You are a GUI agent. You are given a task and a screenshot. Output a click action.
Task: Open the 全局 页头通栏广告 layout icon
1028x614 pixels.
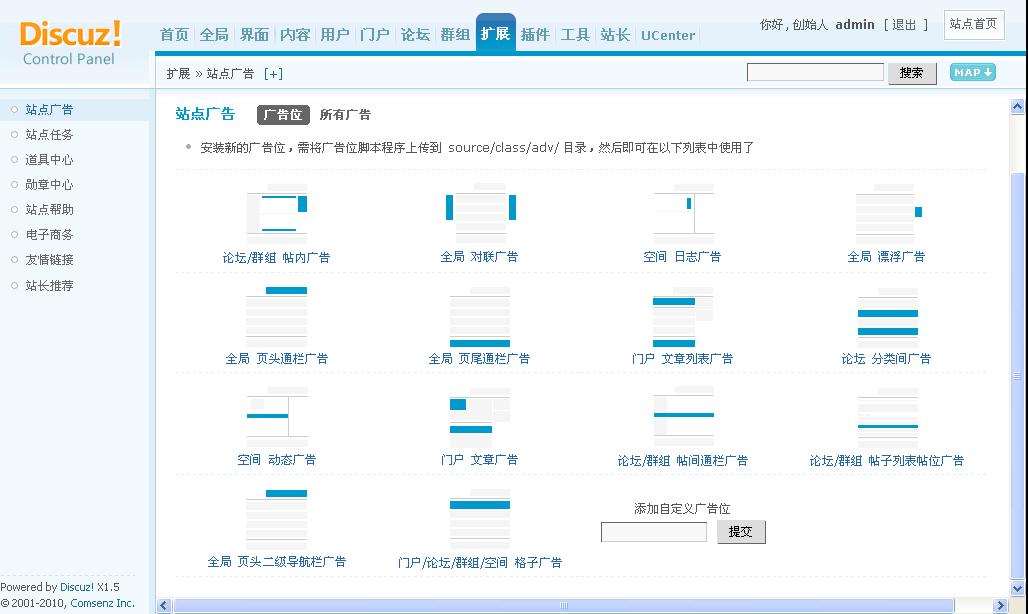tap(277, 317)
